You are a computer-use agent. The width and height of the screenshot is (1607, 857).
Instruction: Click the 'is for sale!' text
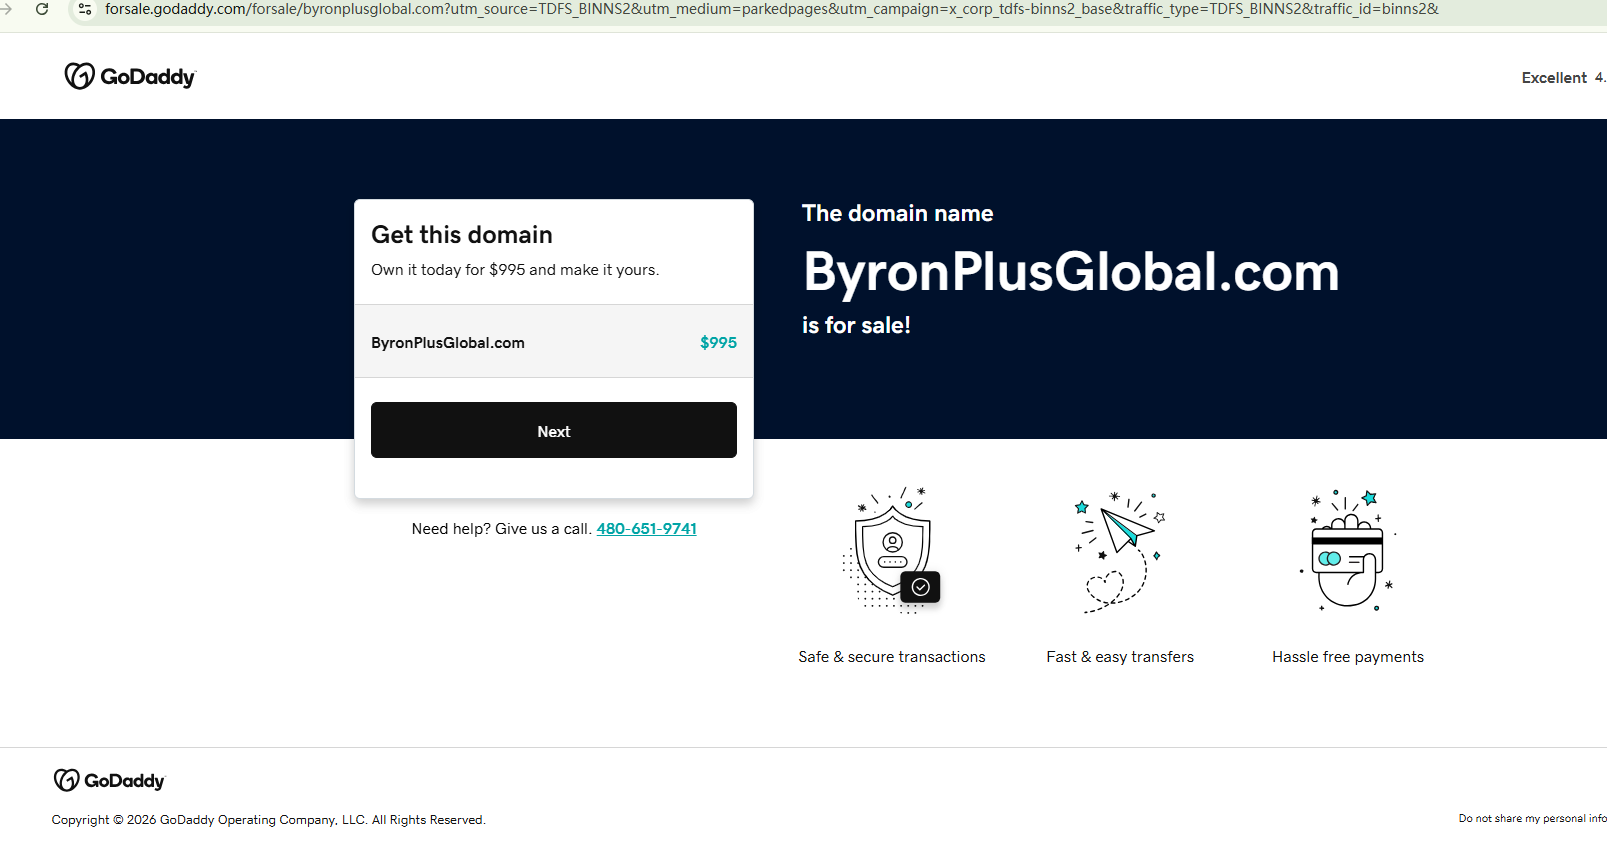pyautogui.click(x=856, y=325)
